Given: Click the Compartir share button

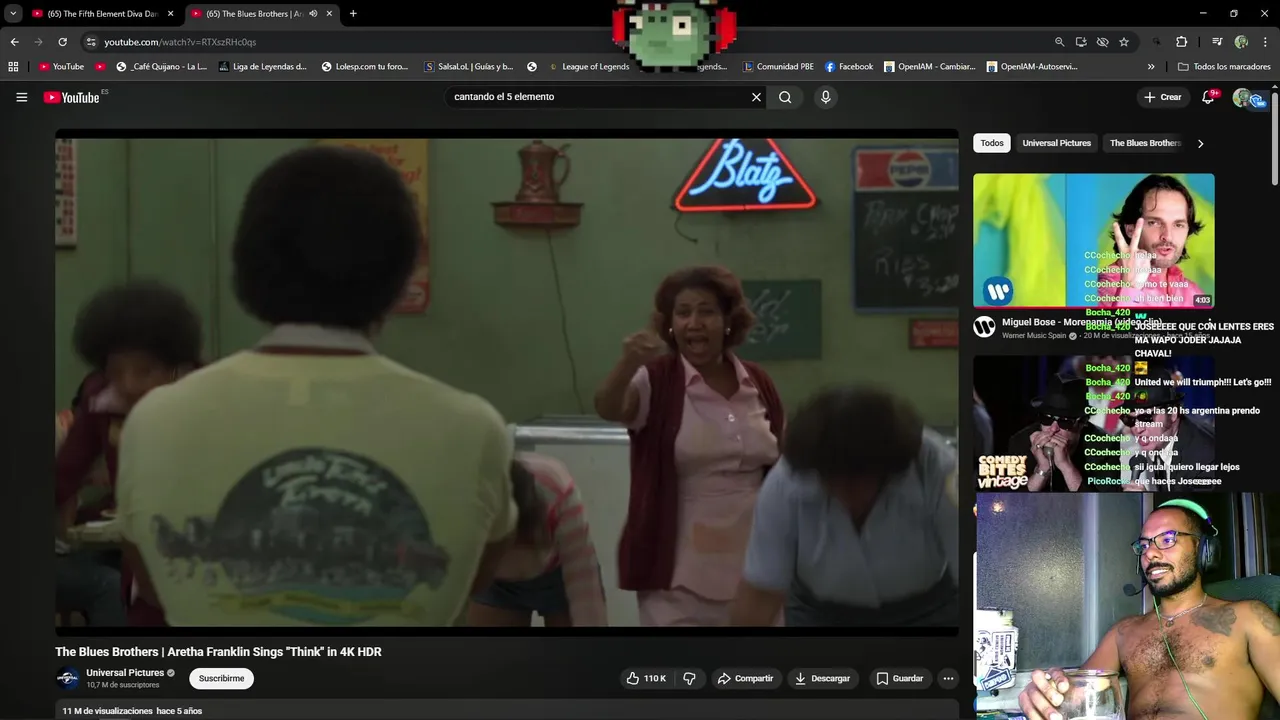Looking at the screenshot, I should (745, 678).
